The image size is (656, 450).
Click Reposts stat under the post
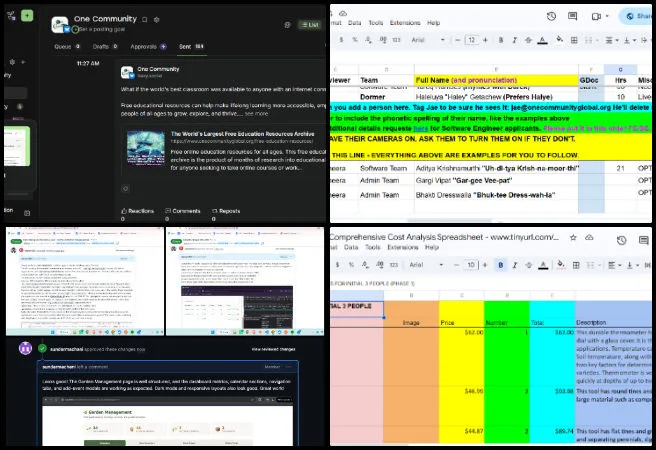[226, 211]
